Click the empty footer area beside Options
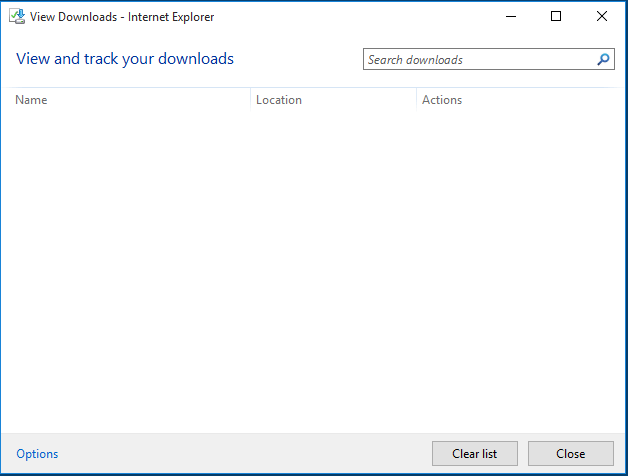This screenshot has height=476, width=629. pos(240,454)
